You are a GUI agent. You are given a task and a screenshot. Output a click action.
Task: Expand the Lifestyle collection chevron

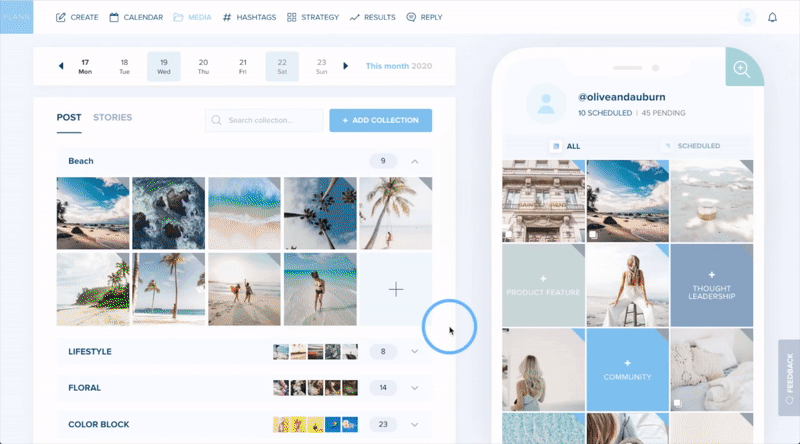coord(415,352)
